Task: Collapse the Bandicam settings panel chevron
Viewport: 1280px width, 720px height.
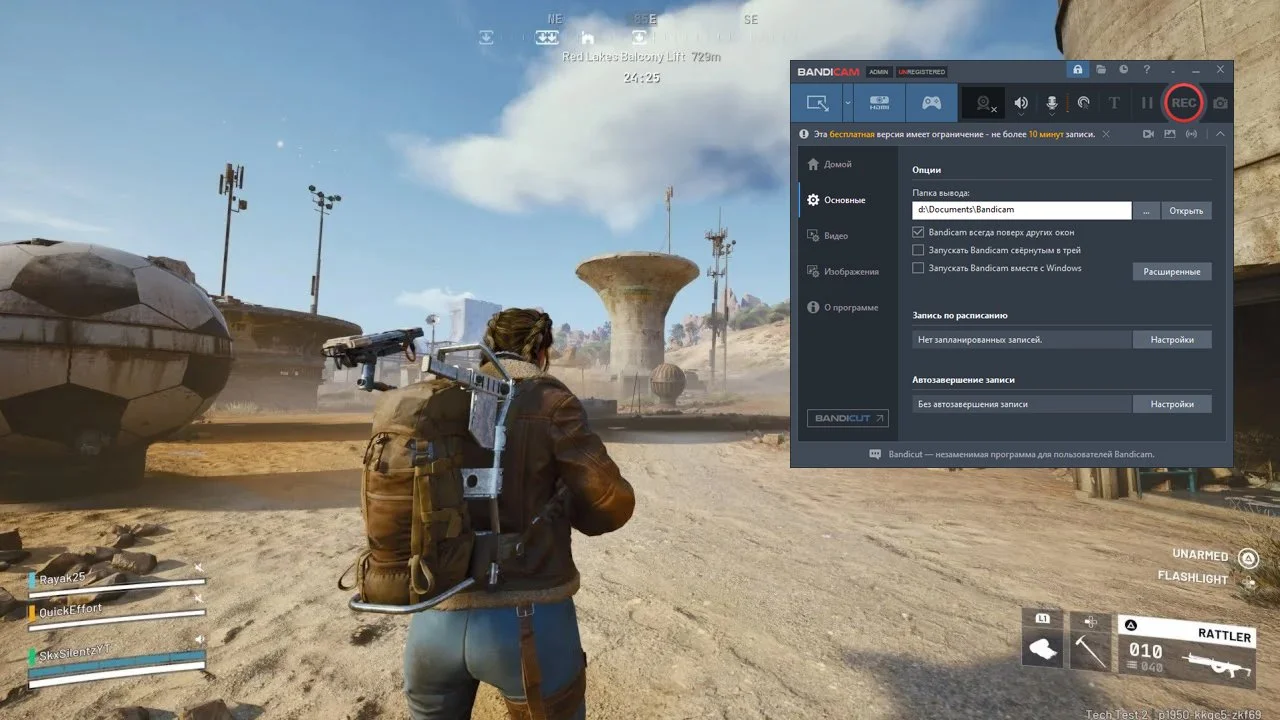Action: (1220, 134)
